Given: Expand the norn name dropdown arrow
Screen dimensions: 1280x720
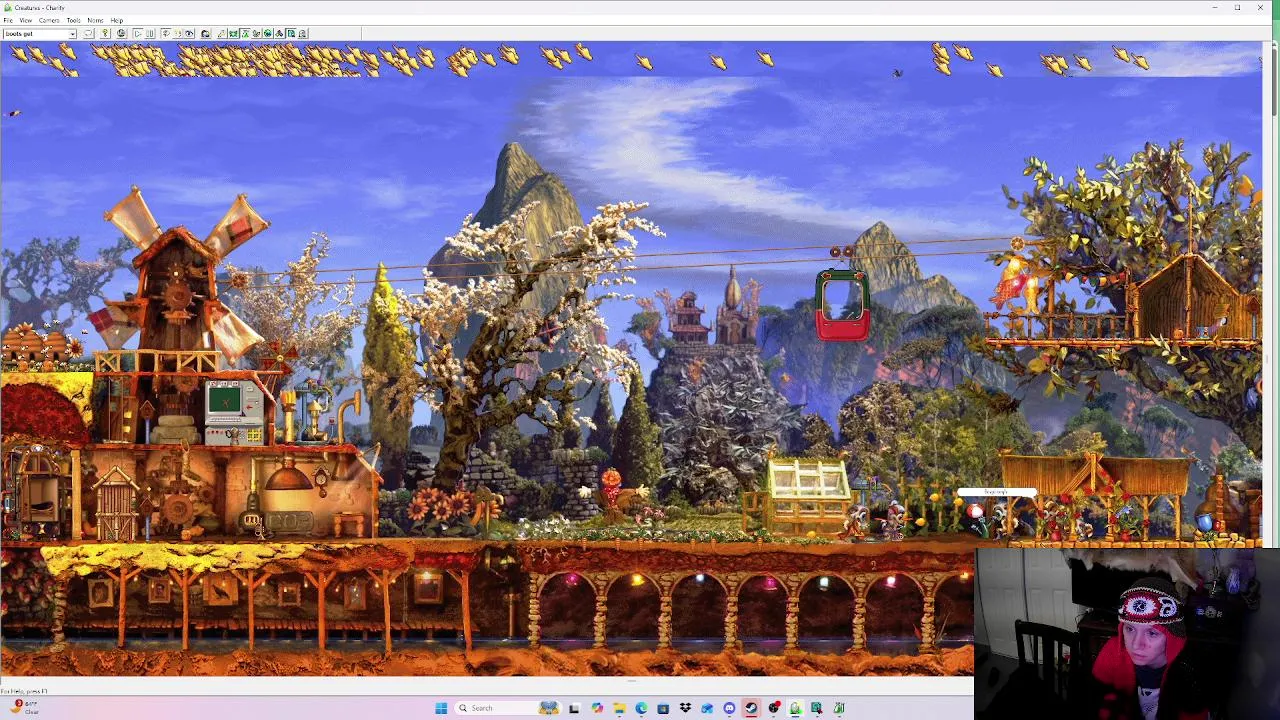Looking at the screenshot, I should point(72,34).
